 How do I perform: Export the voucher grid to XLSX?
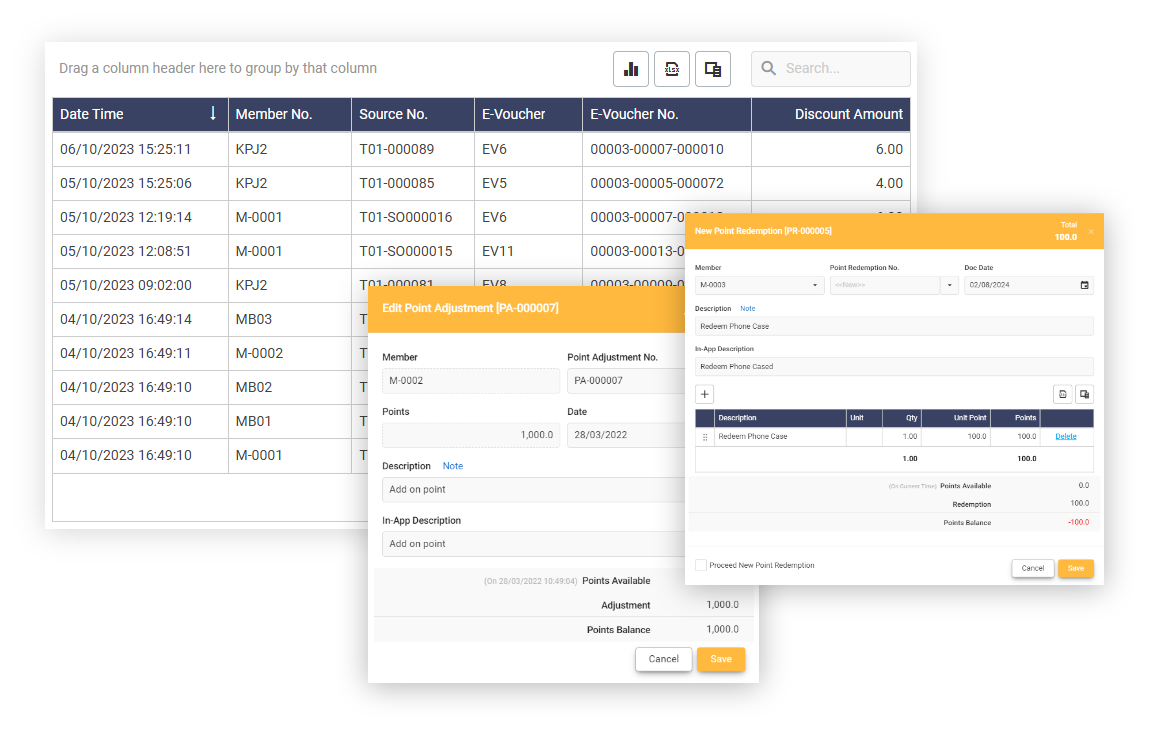pos(672,69)
